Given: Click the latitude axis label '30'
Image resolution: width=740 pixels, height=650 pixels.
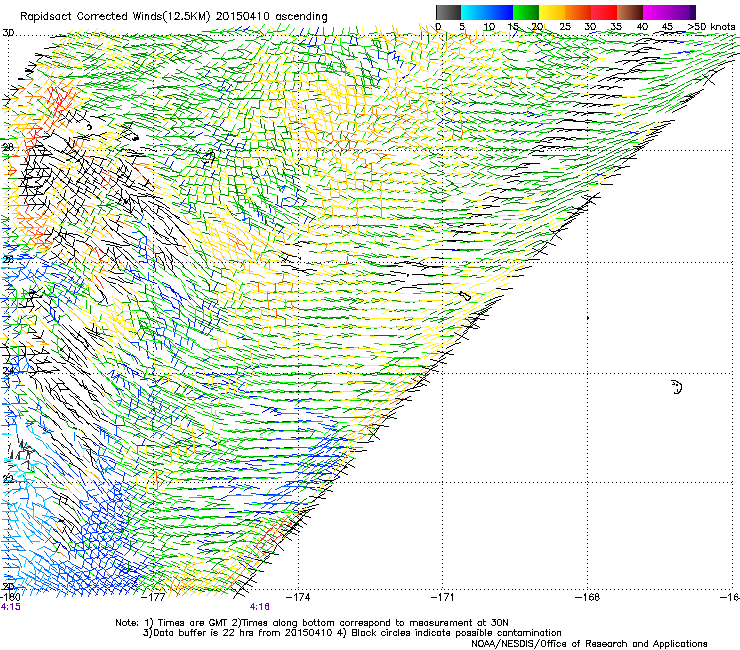Looking at the screenshot, I should point(8,33).
